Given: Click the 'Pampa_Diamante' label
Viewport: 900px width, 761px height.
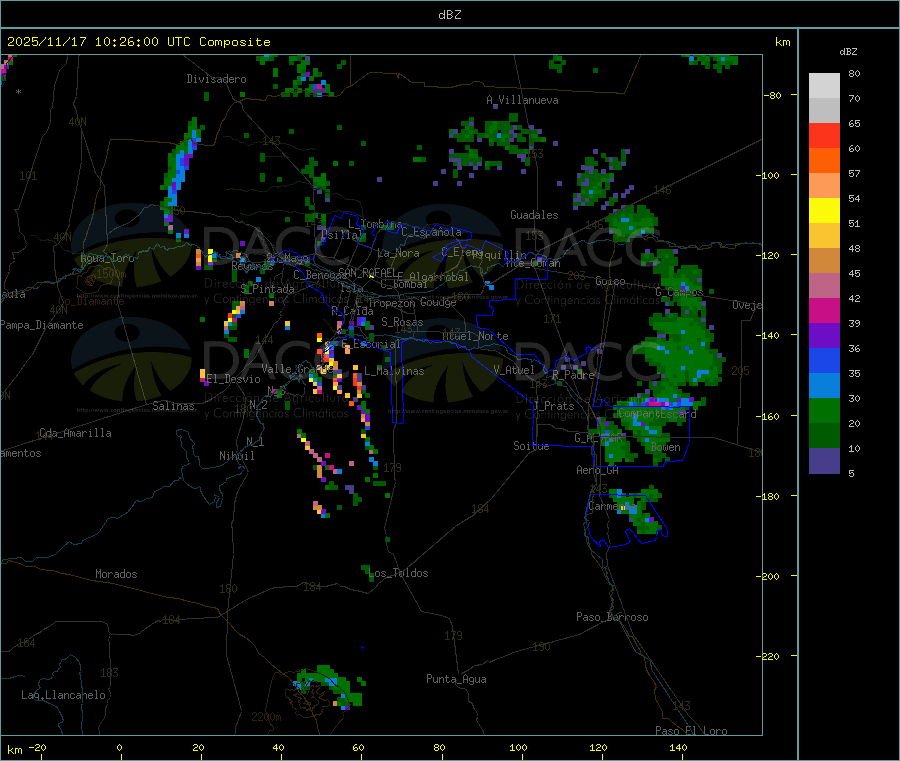Looking at the screenshot, I should 42,325.
